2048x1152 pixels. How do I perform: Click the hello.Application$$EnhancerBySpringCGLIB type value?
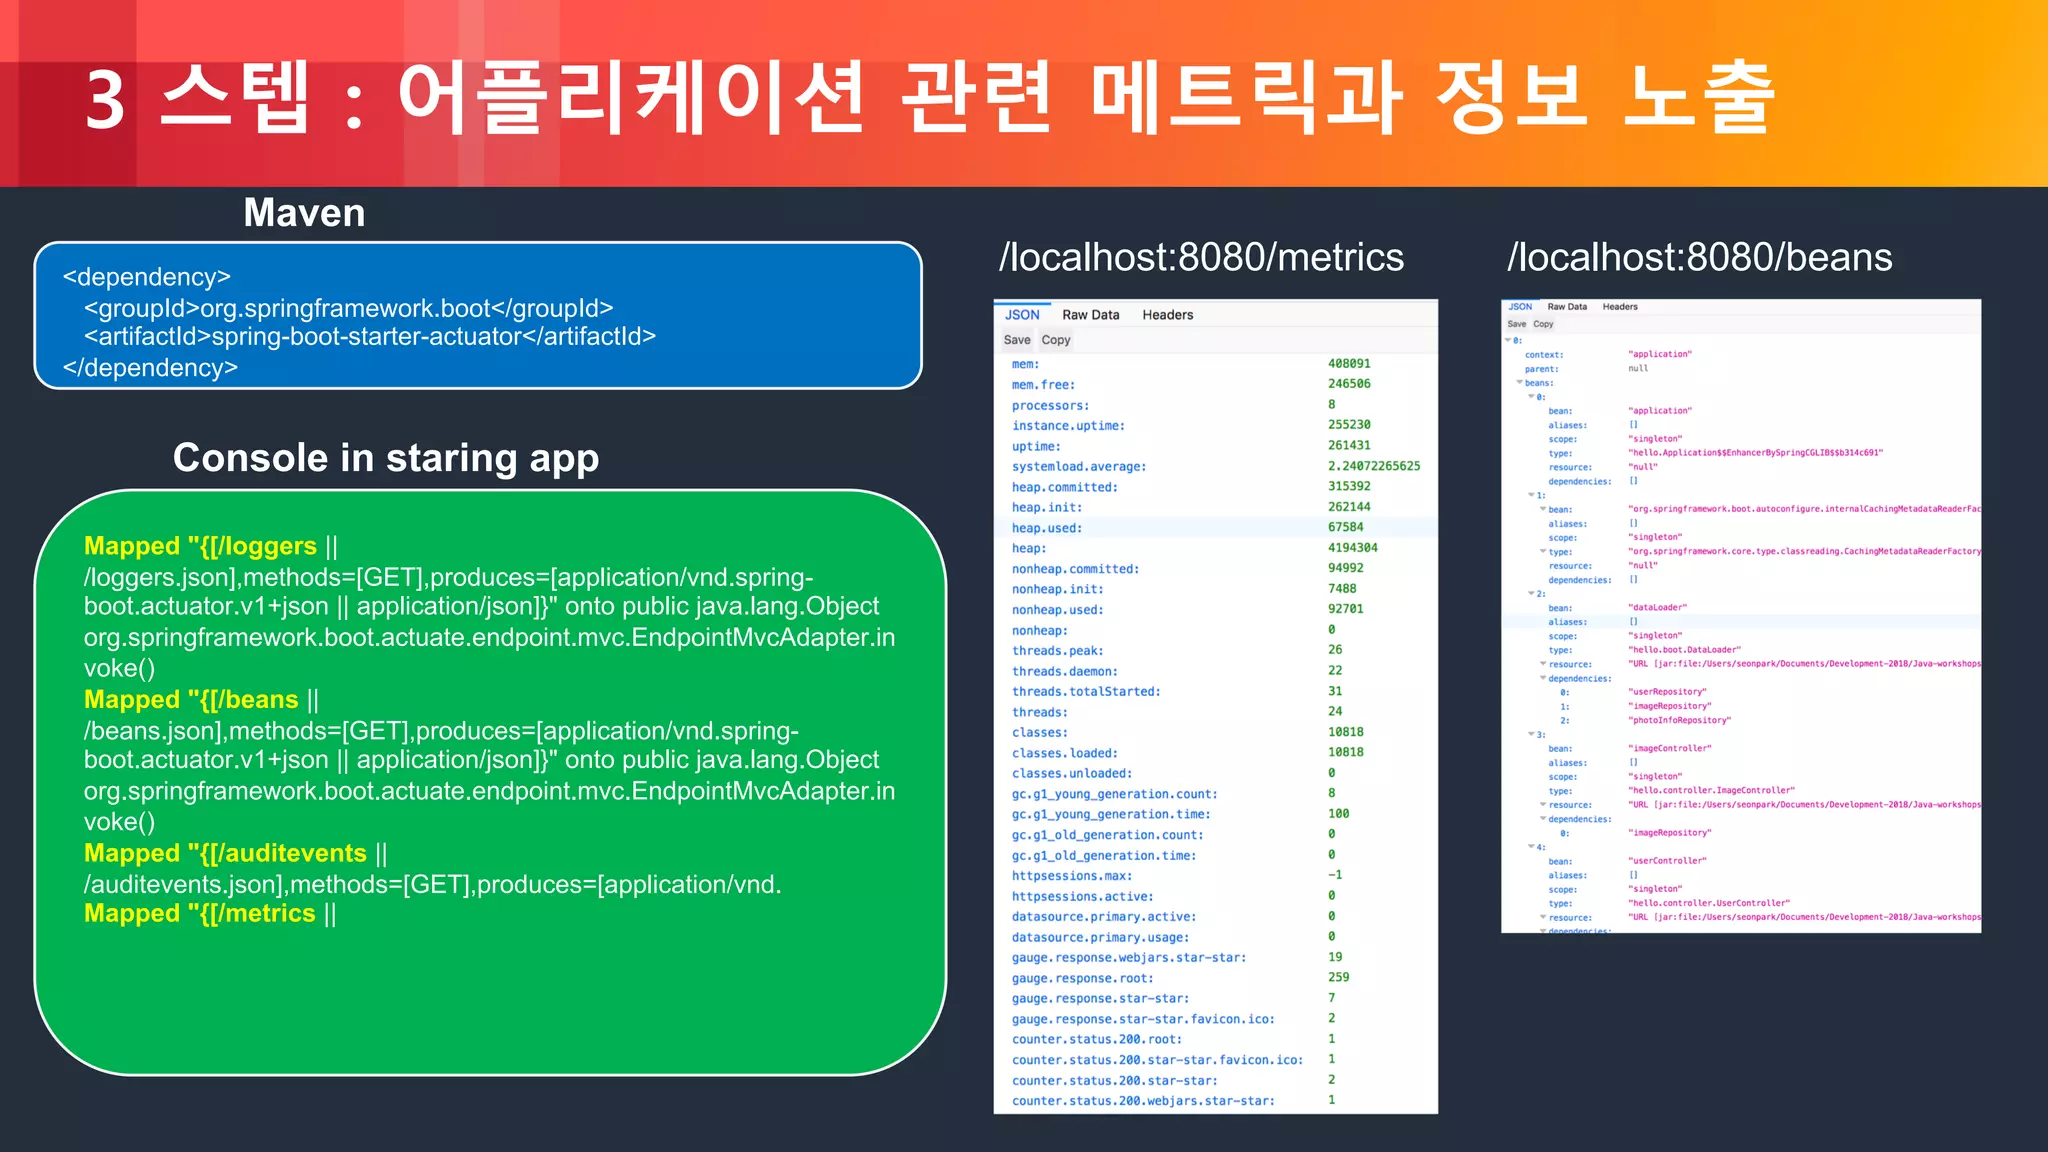point(1755,453)
